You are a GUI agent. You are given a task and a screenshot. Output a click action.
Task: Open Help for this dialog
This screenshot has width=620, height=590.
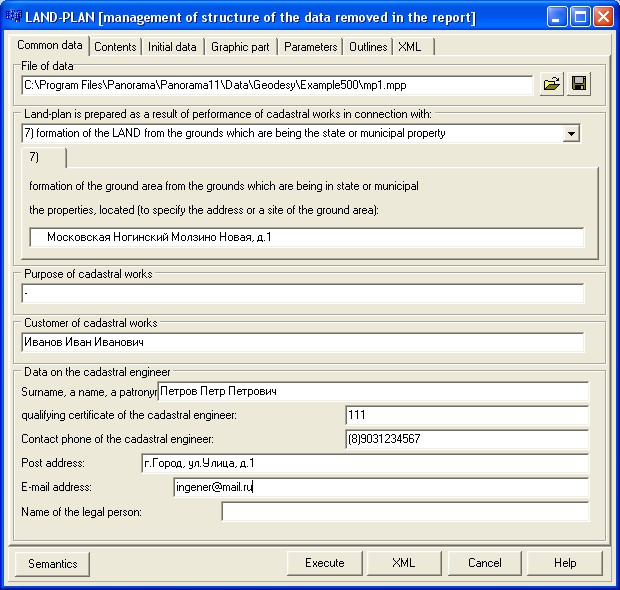pos(565,563)
